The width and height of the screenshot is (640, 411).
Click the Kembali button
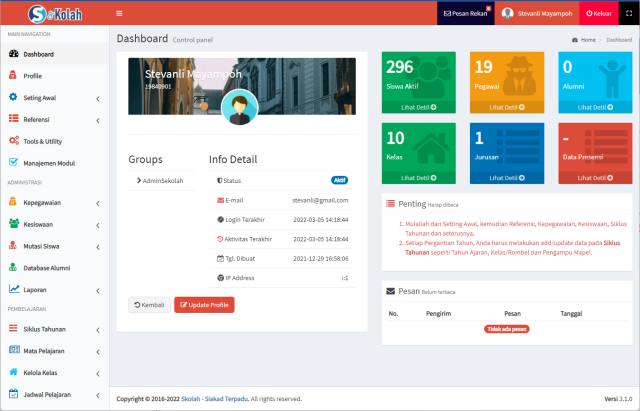click(x=149, y=305)
